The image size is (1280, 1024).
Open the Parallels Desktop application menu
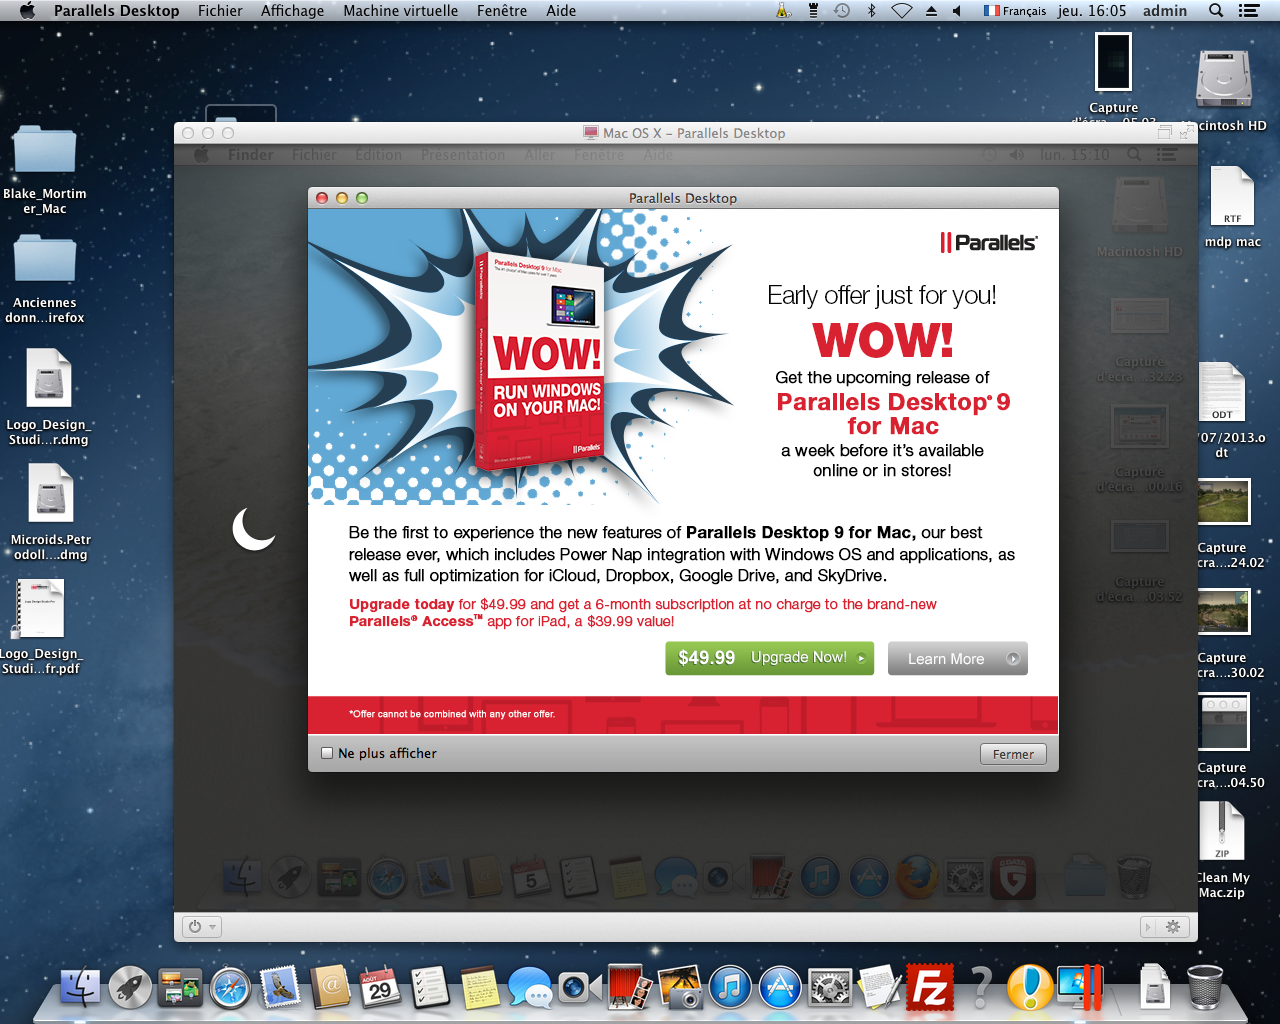(117, 11)
